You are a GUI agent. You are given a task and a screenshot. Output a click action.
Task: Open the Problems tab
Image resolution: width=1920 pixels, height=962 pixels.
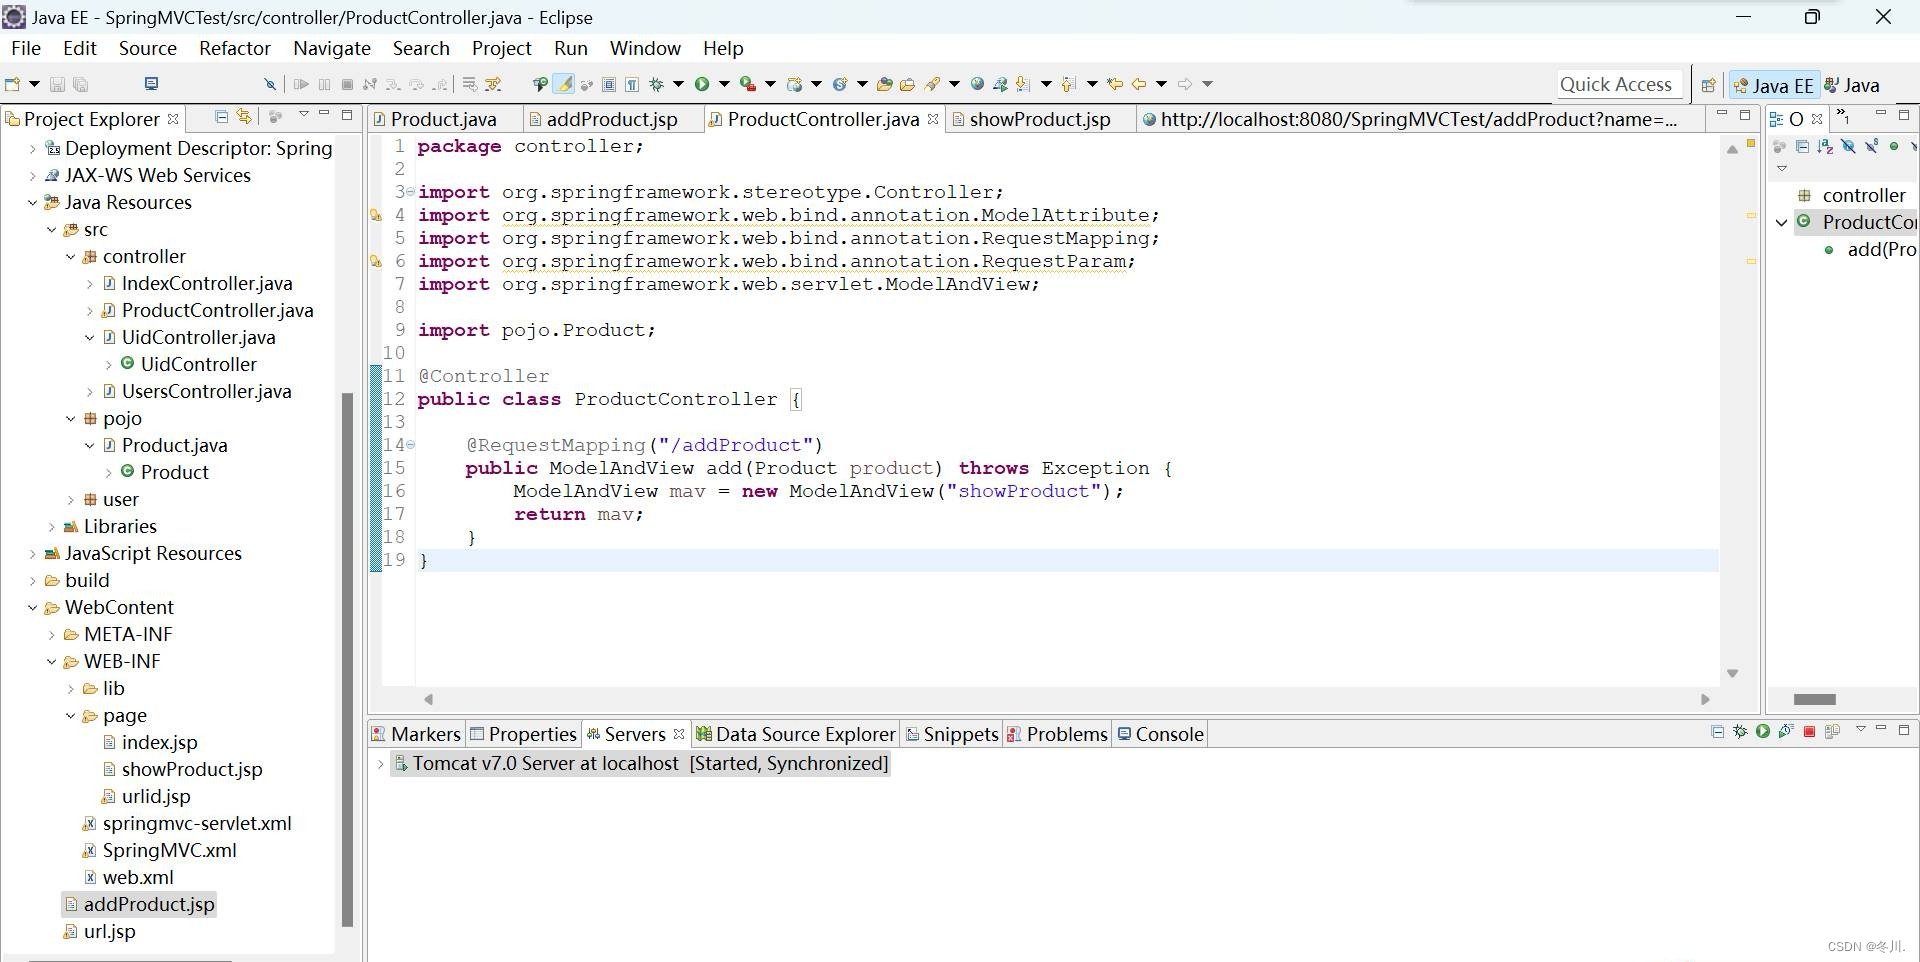1057,734
